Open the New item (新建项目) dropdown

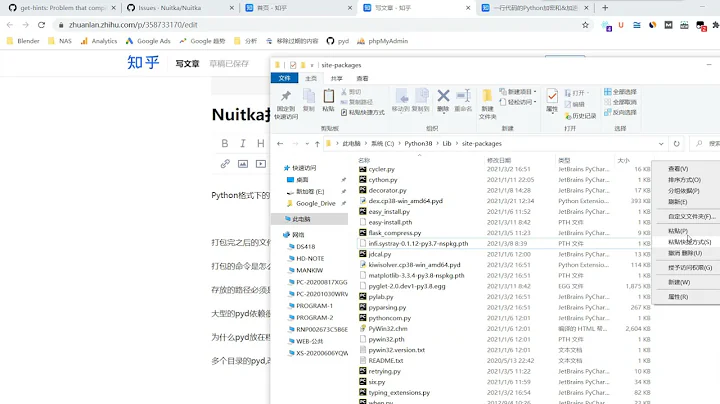[518, 92]
